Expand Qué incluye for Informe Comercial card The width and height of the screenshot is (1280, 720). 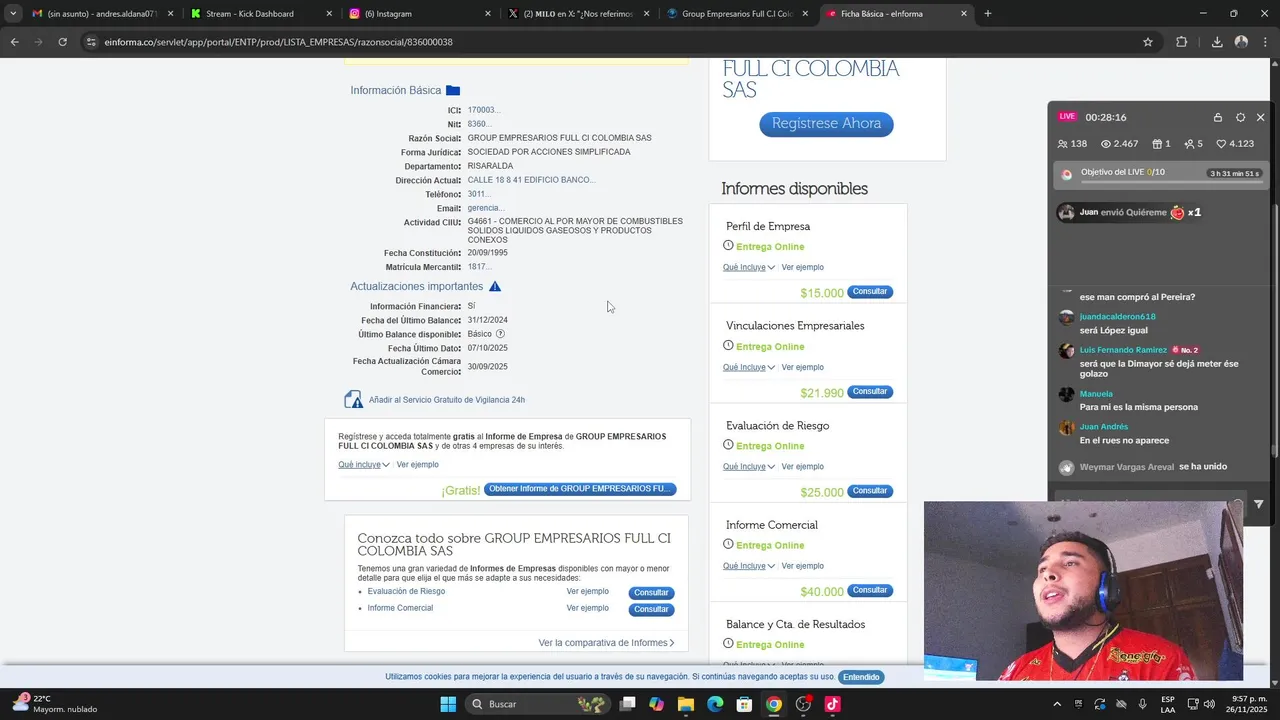tap(749, 566)
